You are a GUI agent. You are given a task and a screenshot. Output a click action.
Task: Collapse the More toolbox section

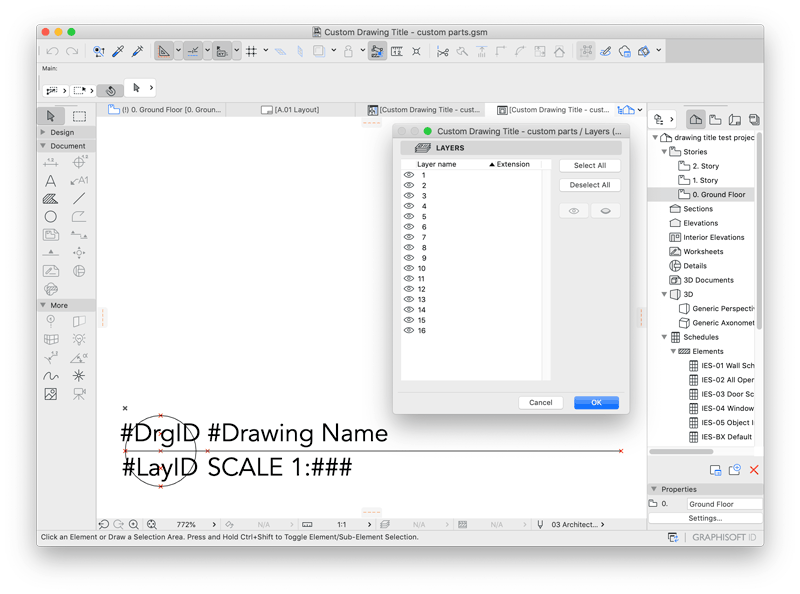(x=43, y=305)
